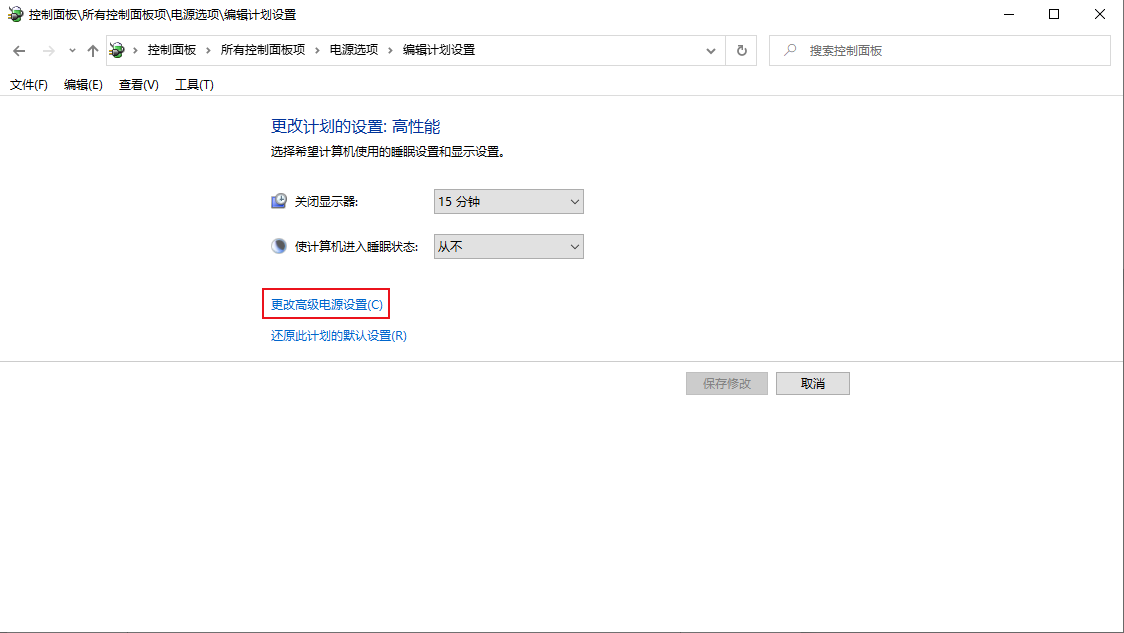Refresh the current page
The width and height of the screenshot is (1124, 633).
tap(741, 51)
